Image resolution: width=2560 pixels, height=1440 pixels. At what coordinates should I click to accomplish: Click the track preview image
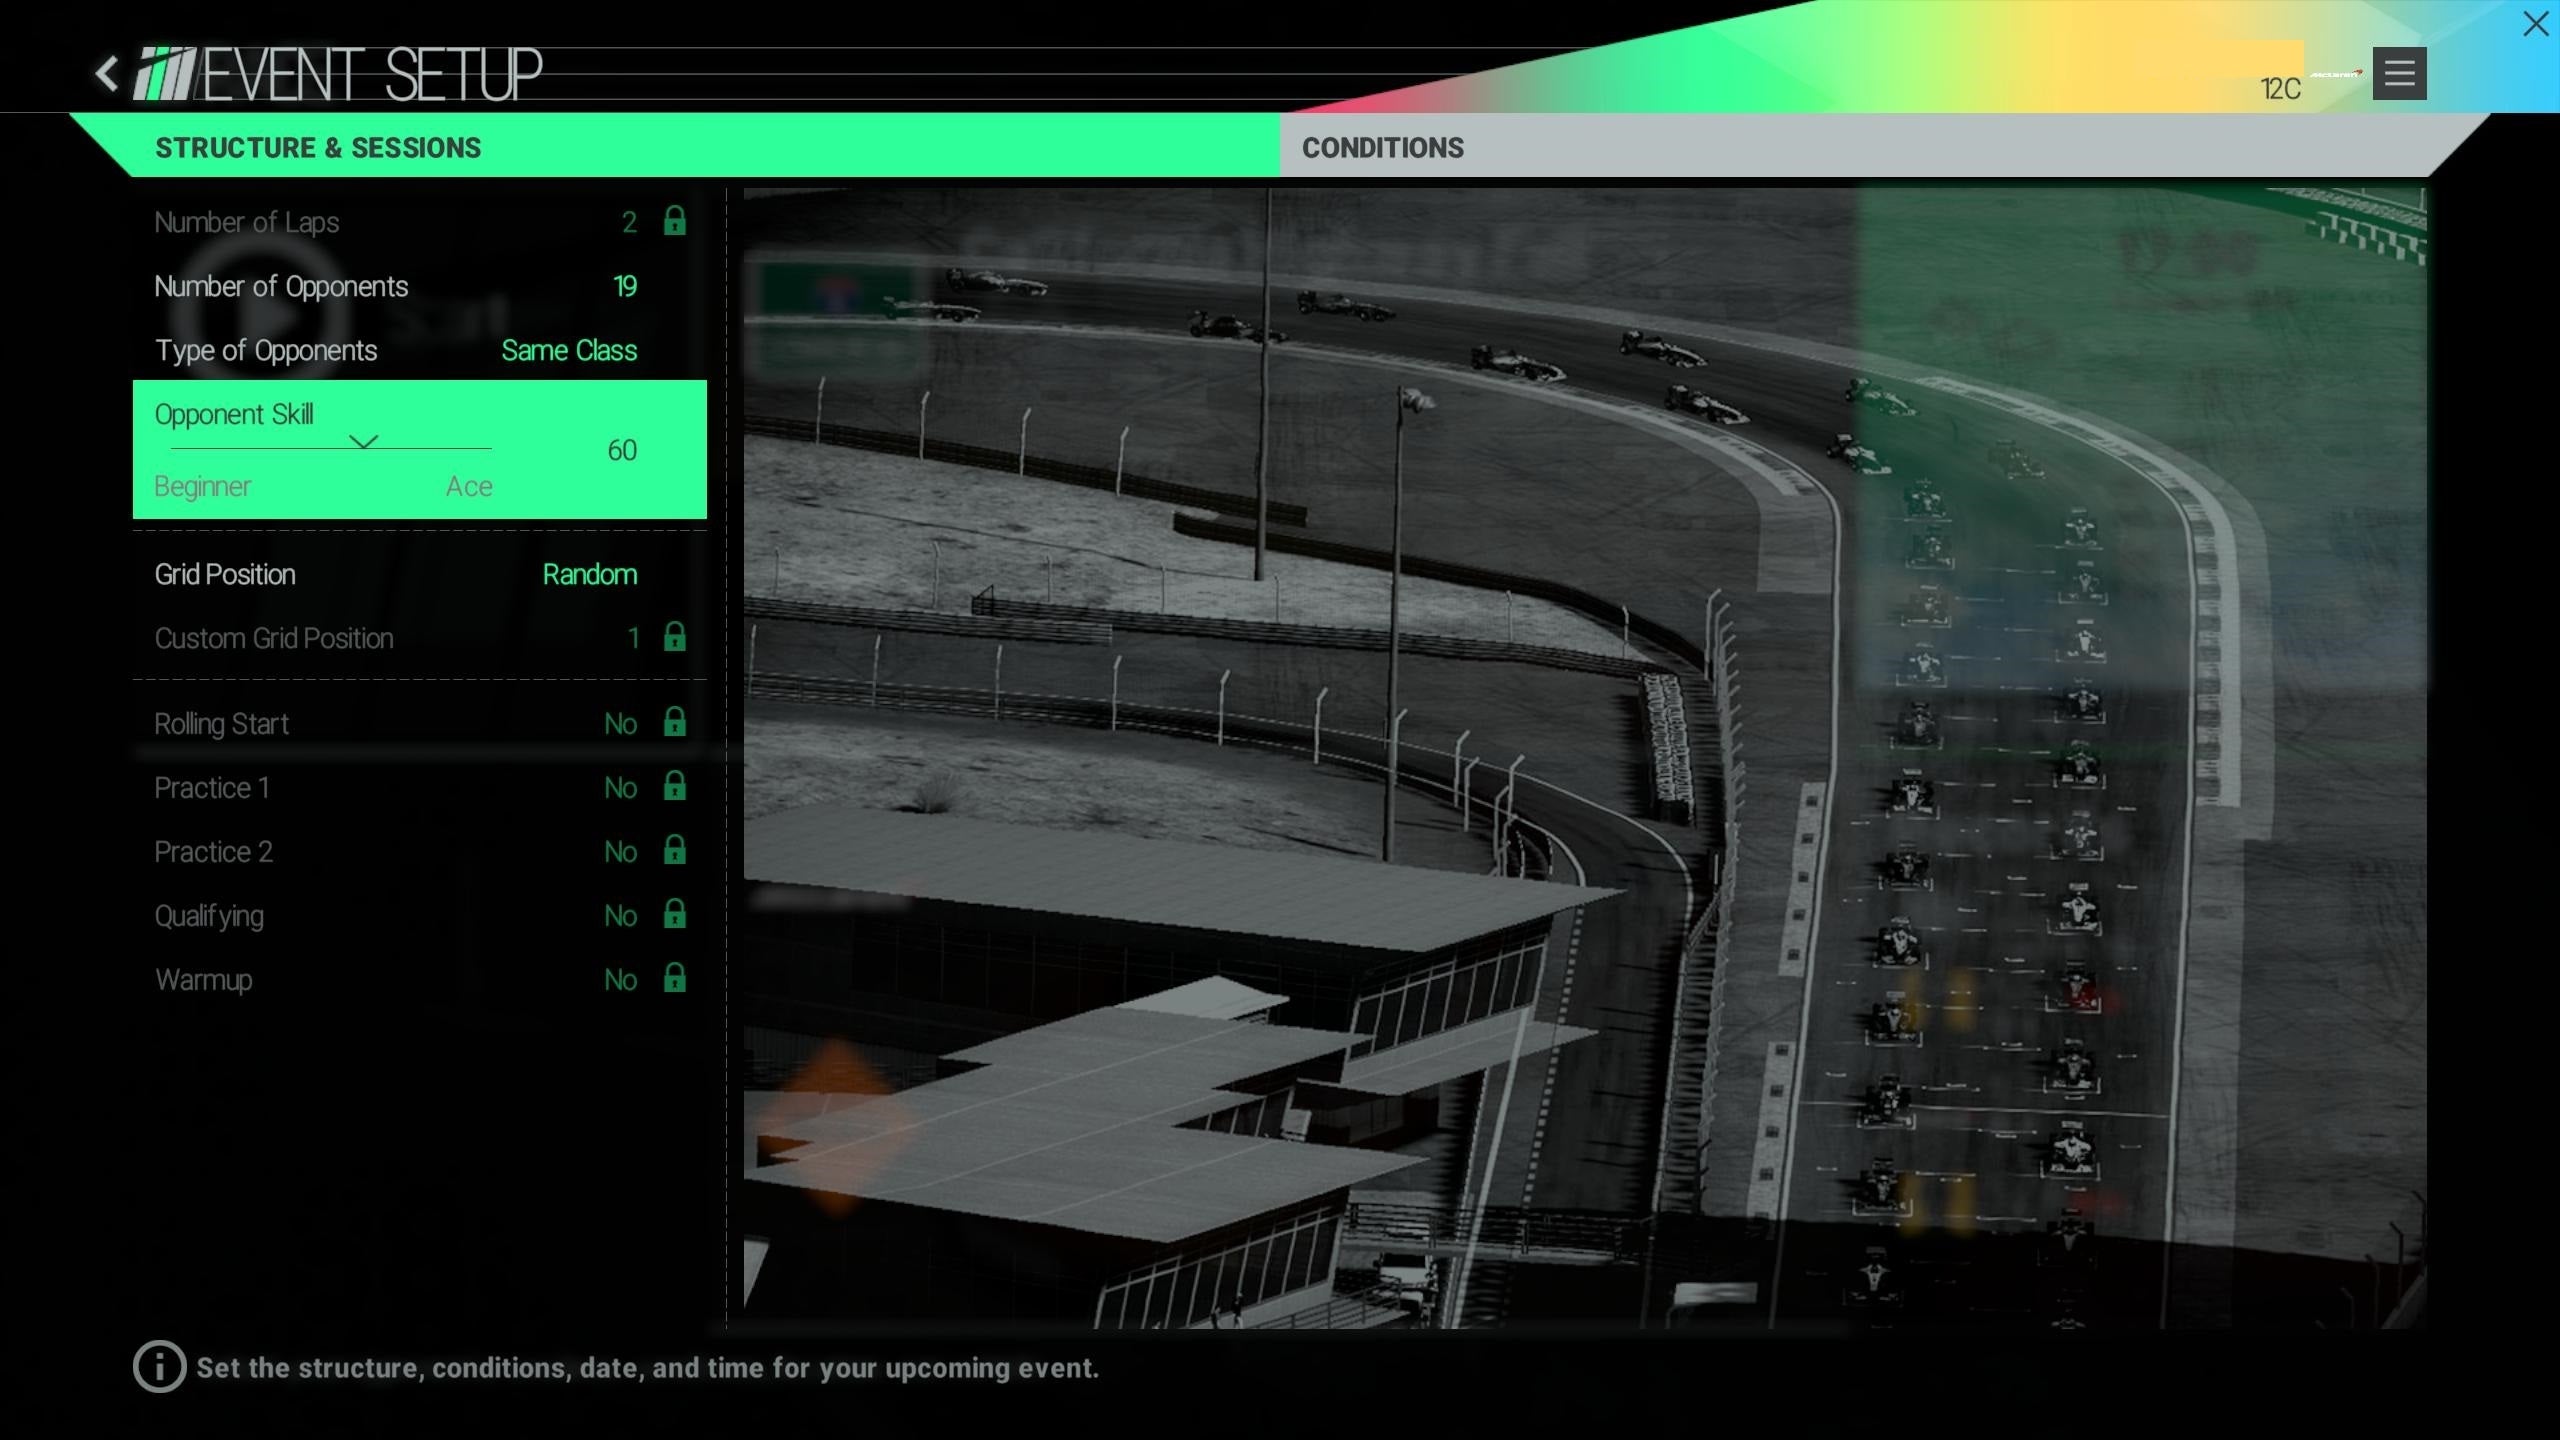point(1585,758)
